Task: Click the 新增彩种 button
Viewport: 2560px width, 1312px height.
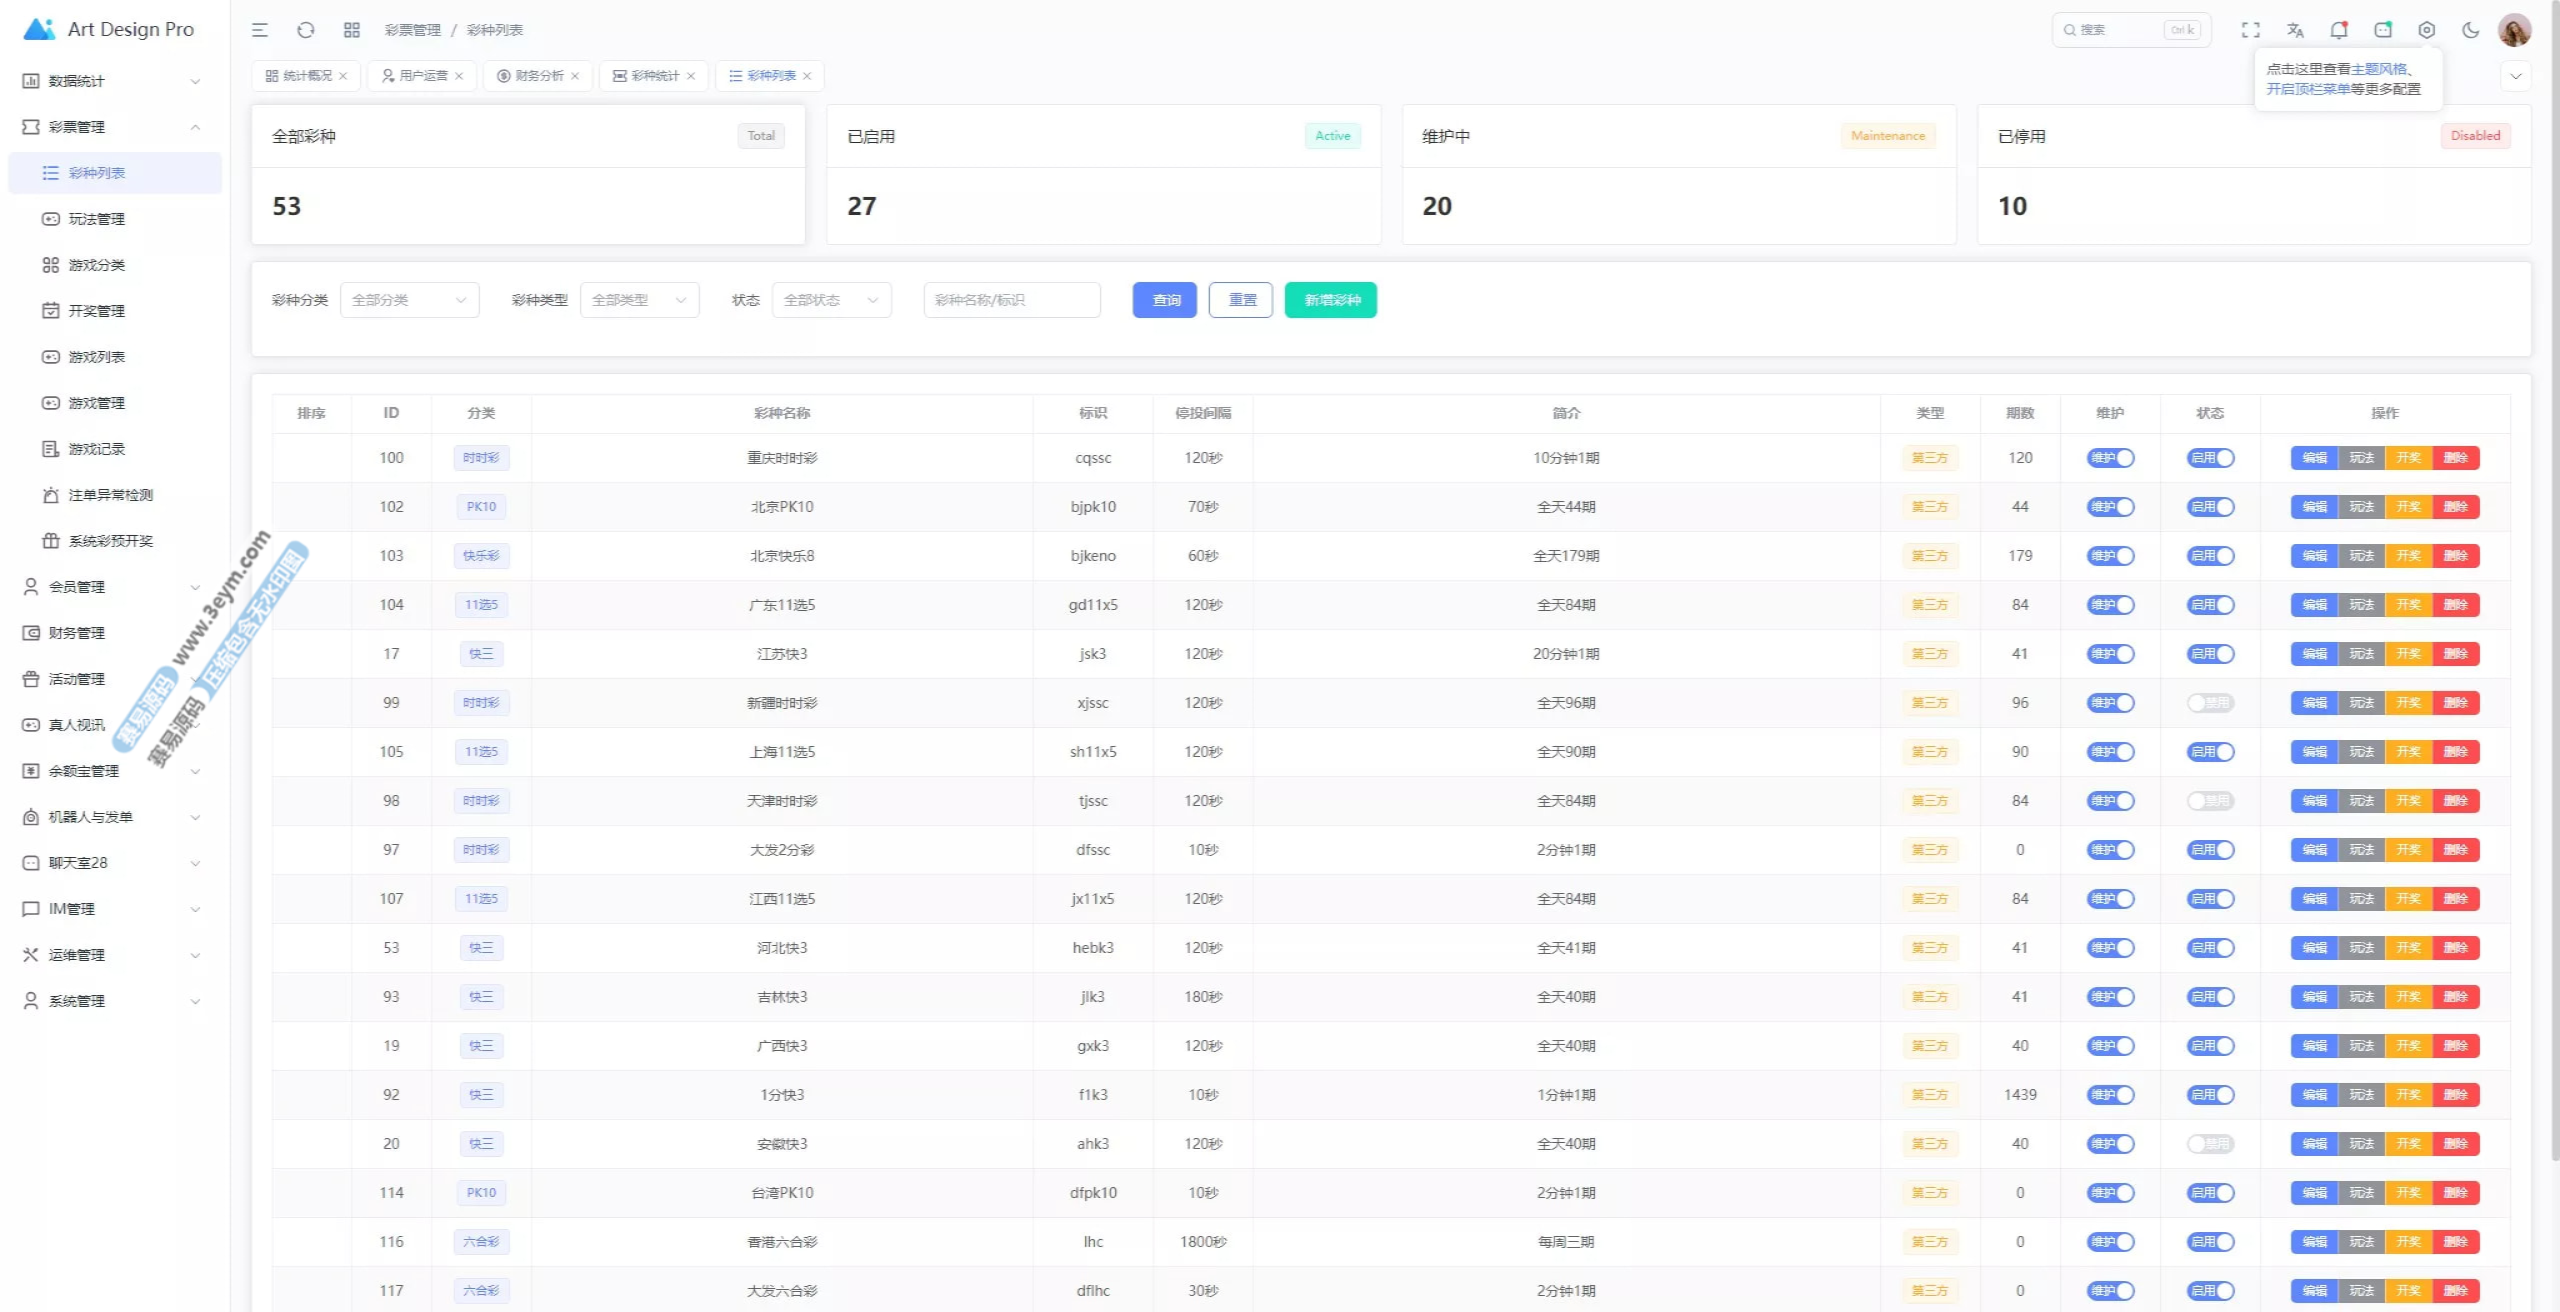Action: tap(1330, 300)
